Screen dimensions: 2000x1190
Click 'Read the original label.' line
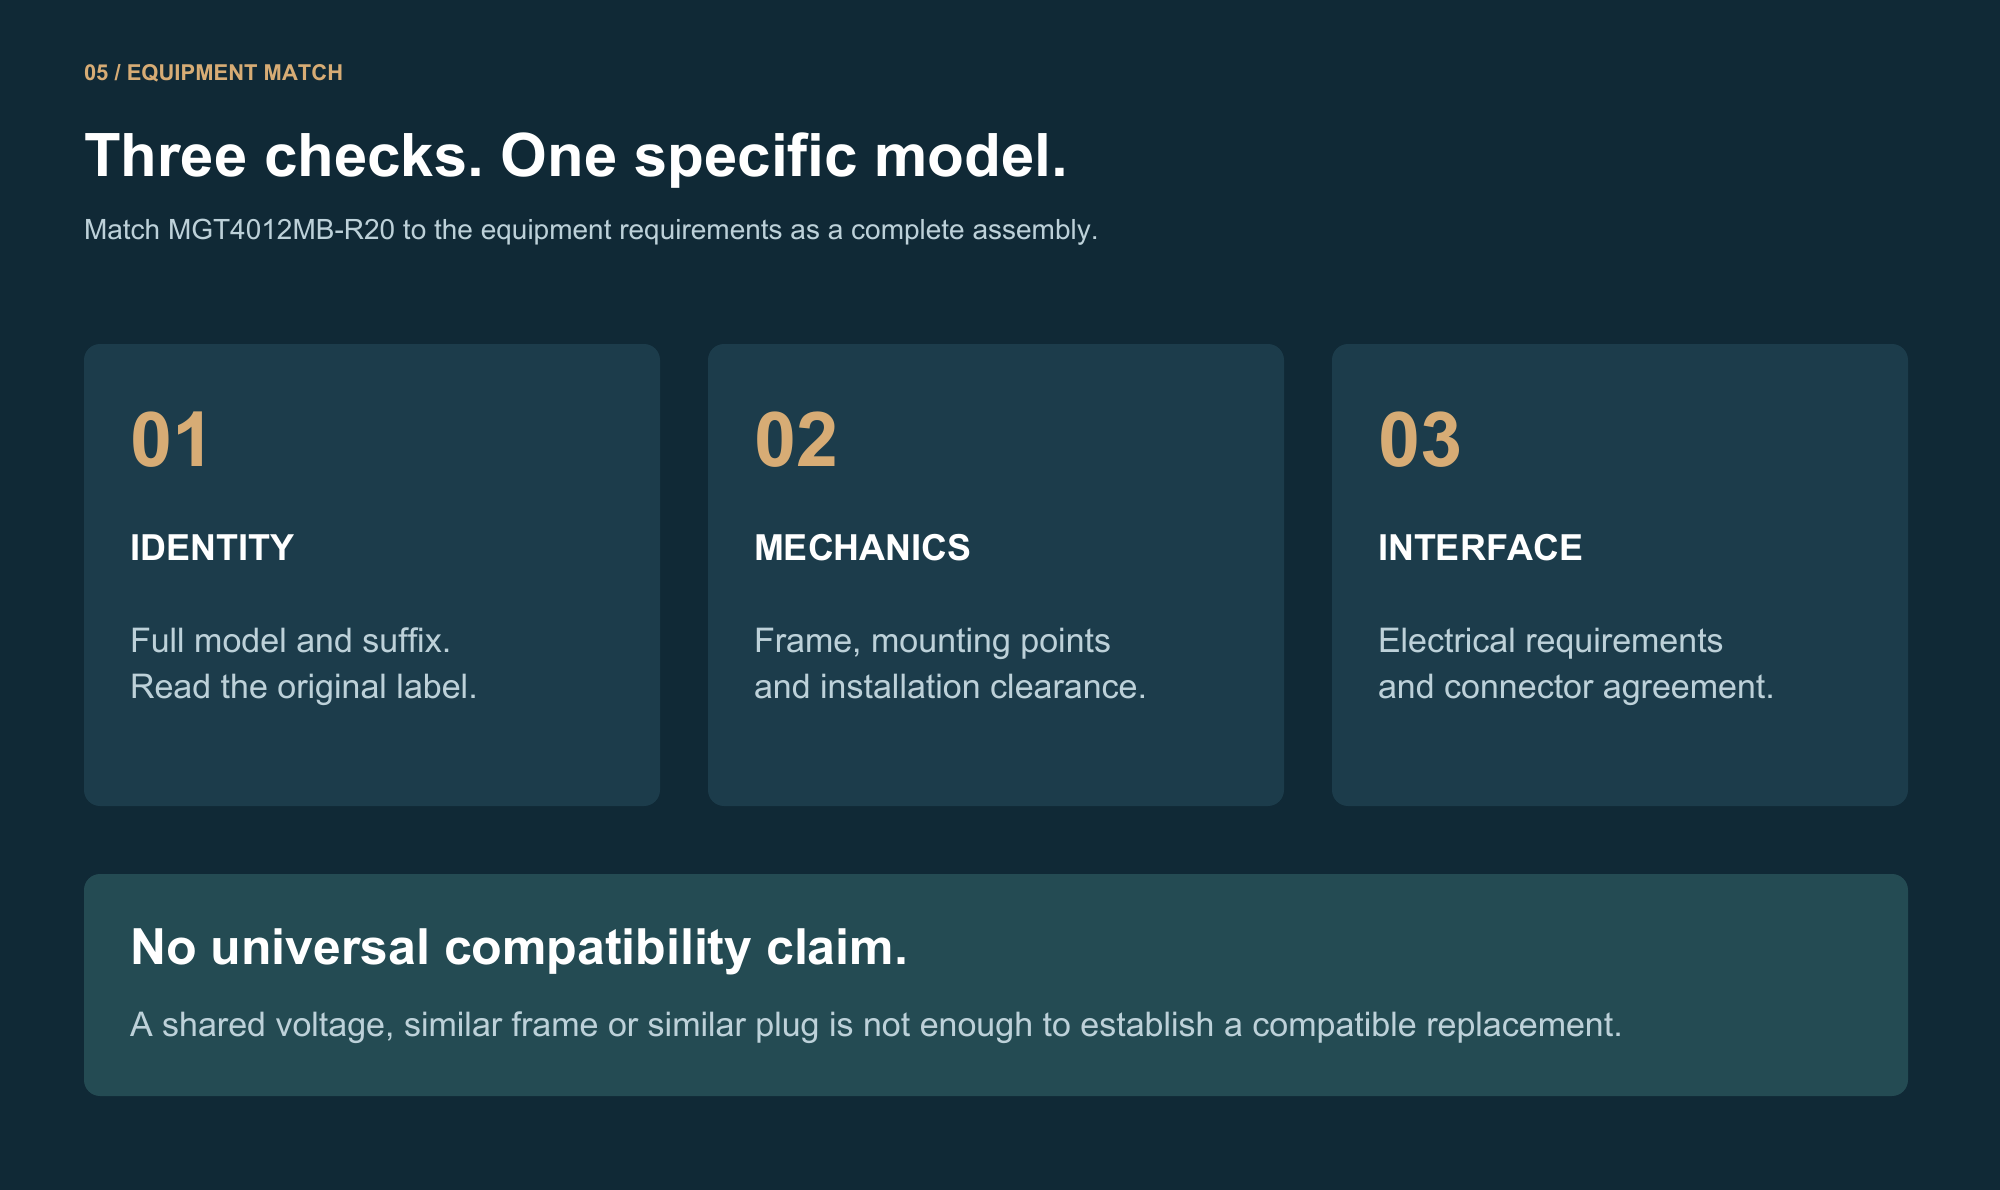(x=304, y=686)
